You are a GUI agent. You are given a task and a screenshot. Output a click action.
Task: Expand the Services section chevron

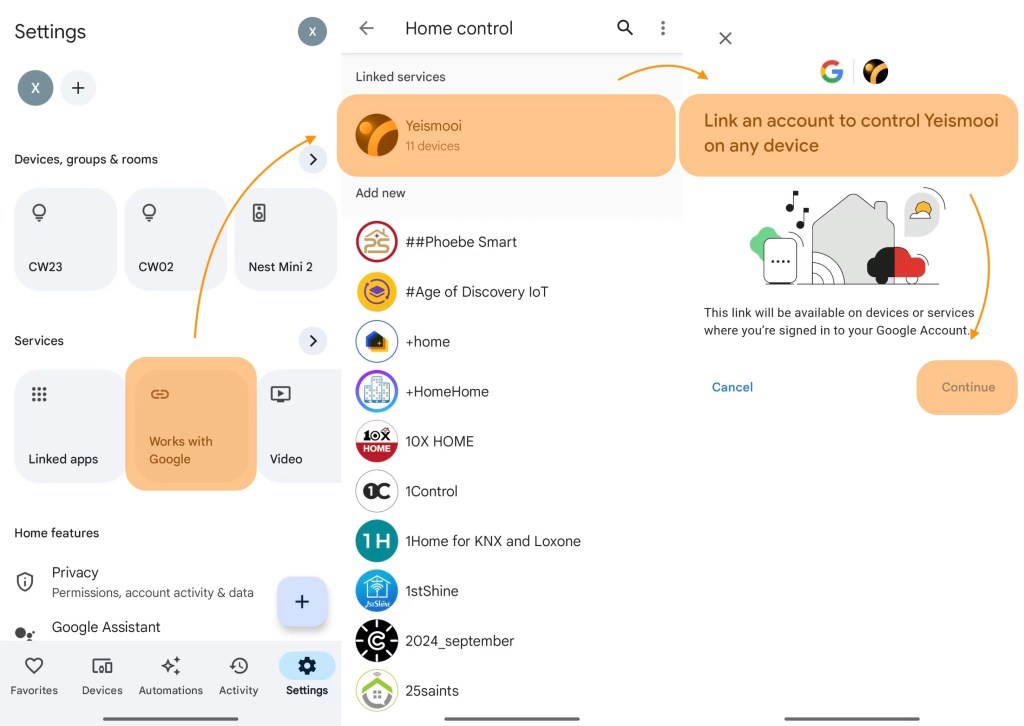coord(313,341)
